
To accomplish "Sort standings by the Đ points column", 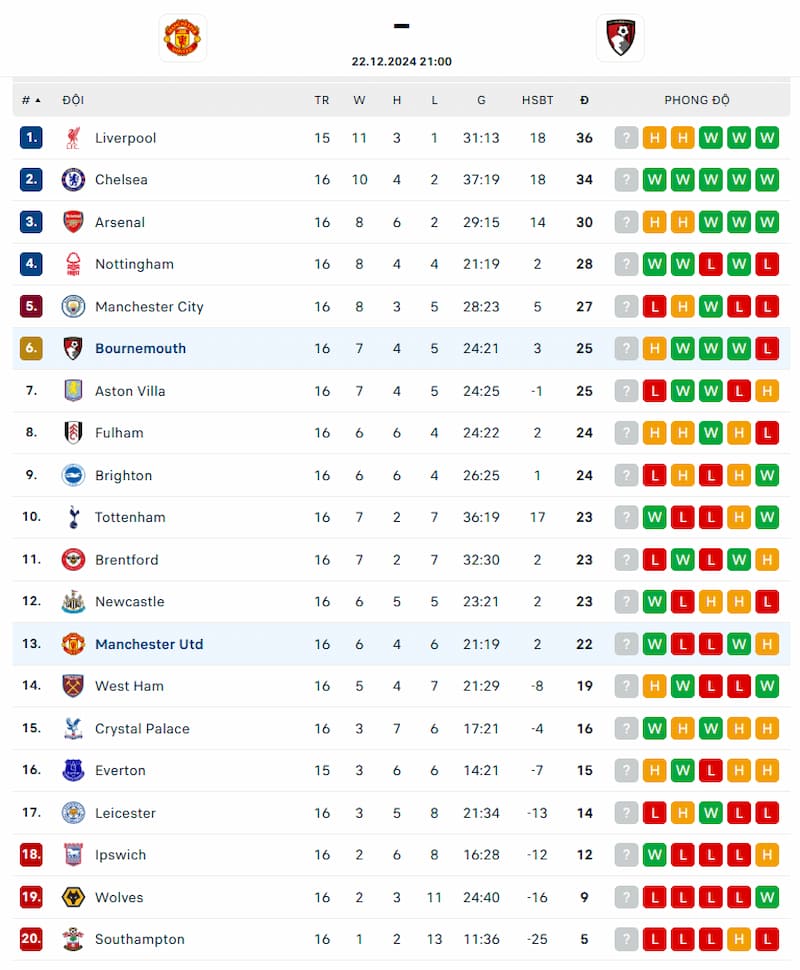I will tap(584, 100).
